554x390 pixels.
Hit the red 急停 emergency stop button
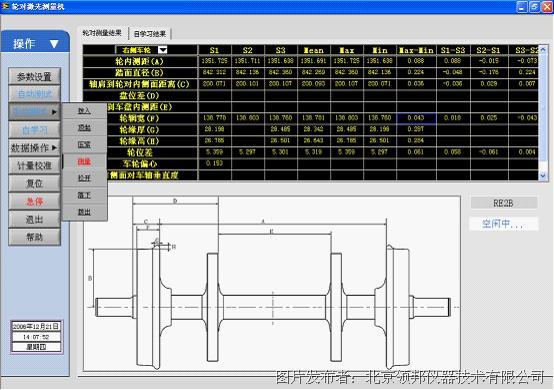coord(34,202)
